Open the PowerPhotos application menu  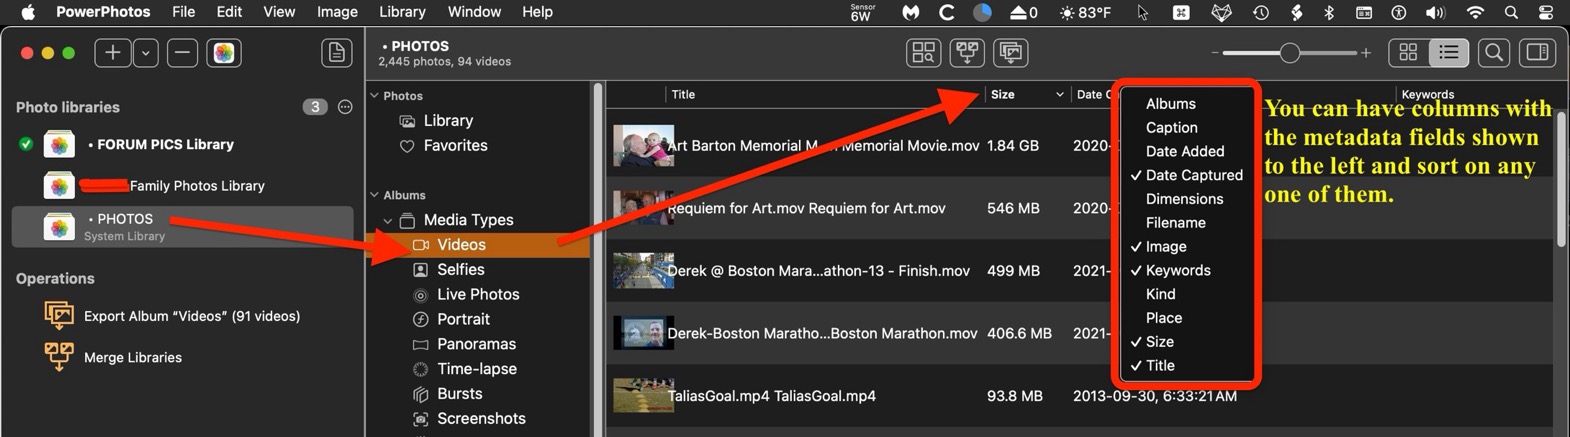click(103, 12)
